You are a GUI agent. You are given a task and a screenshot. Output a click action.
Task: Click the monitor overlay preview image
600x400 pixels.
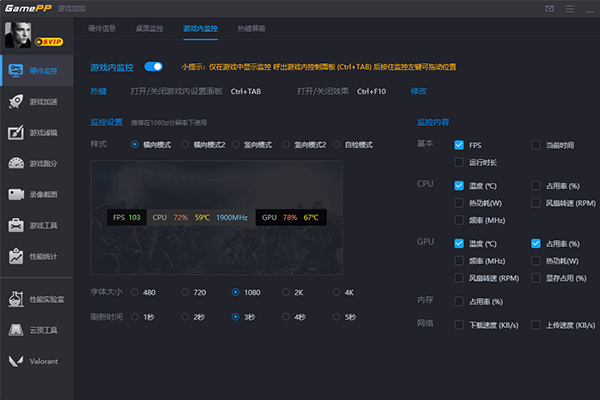(x=217, y=217)
